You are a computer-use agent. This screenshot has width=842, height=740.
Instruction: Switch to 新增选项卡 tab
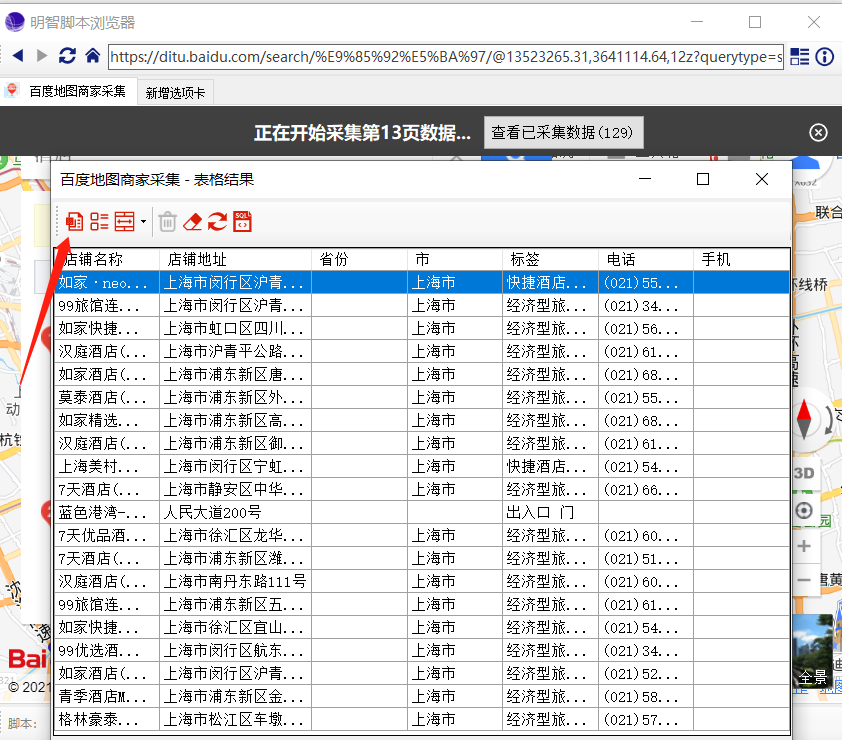pyautogui.click(x=175, y=93)
